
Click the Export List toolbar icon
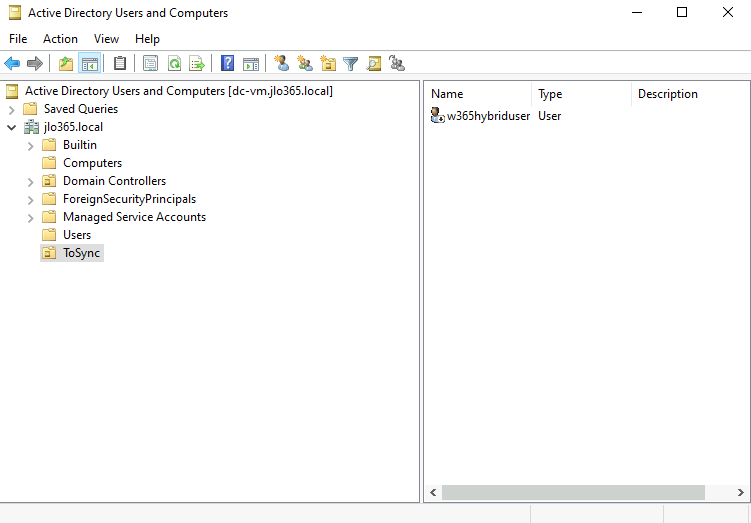[197, 63]
